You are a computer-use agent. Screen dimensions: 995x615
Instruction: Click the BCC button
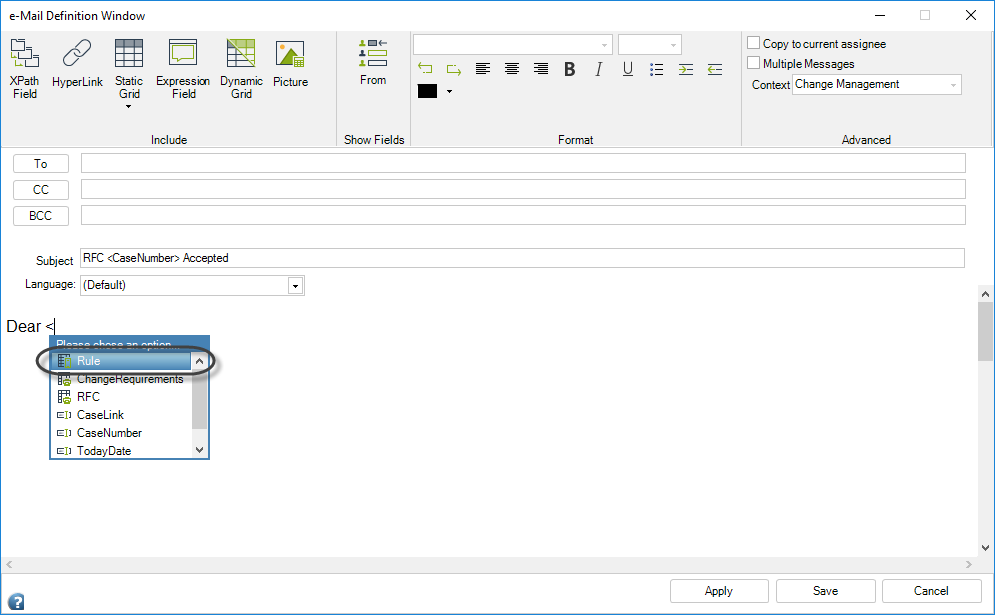pyautogui.click(x=41, y=216)
